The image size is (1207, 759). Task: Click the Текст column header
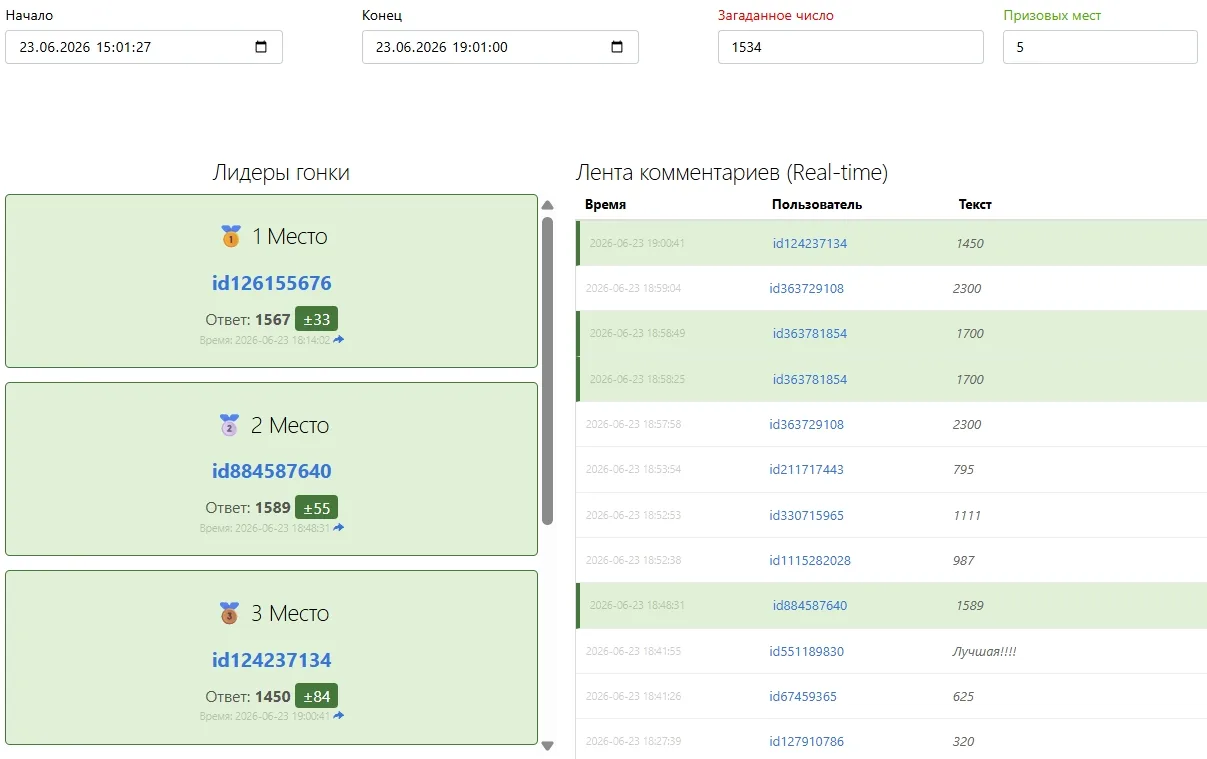coord(975,205)
